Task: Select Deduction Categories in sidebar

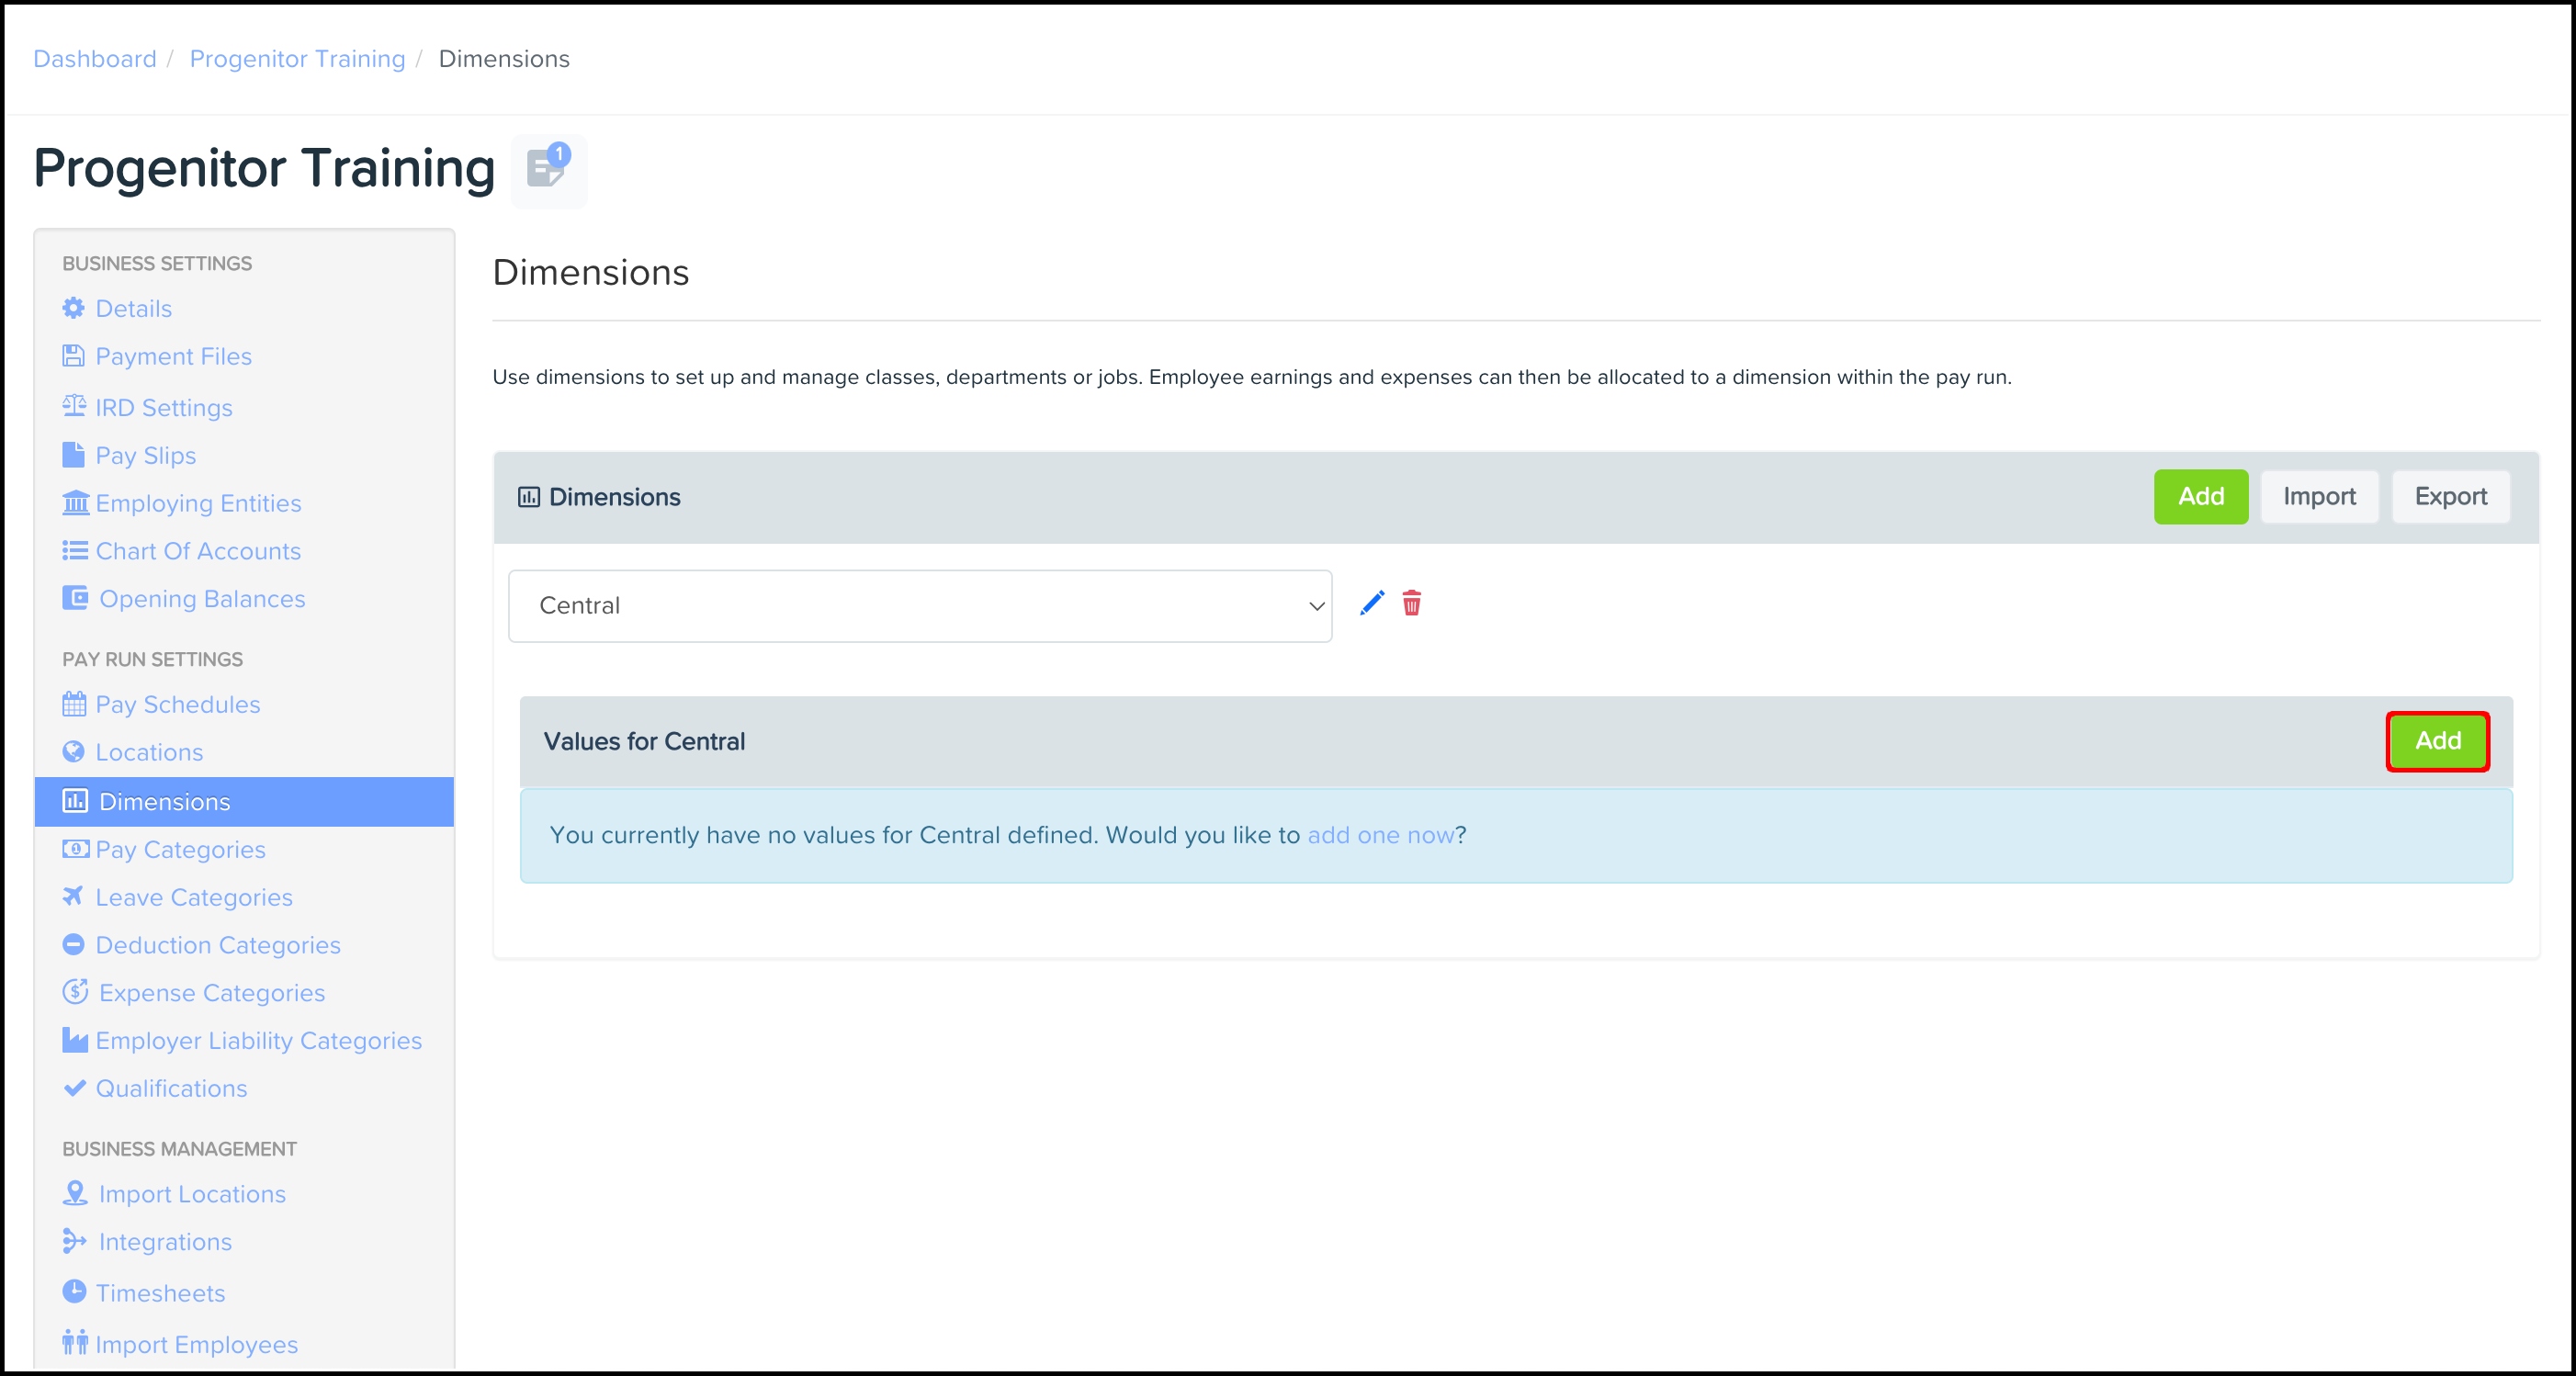Action: click(218, 945)
